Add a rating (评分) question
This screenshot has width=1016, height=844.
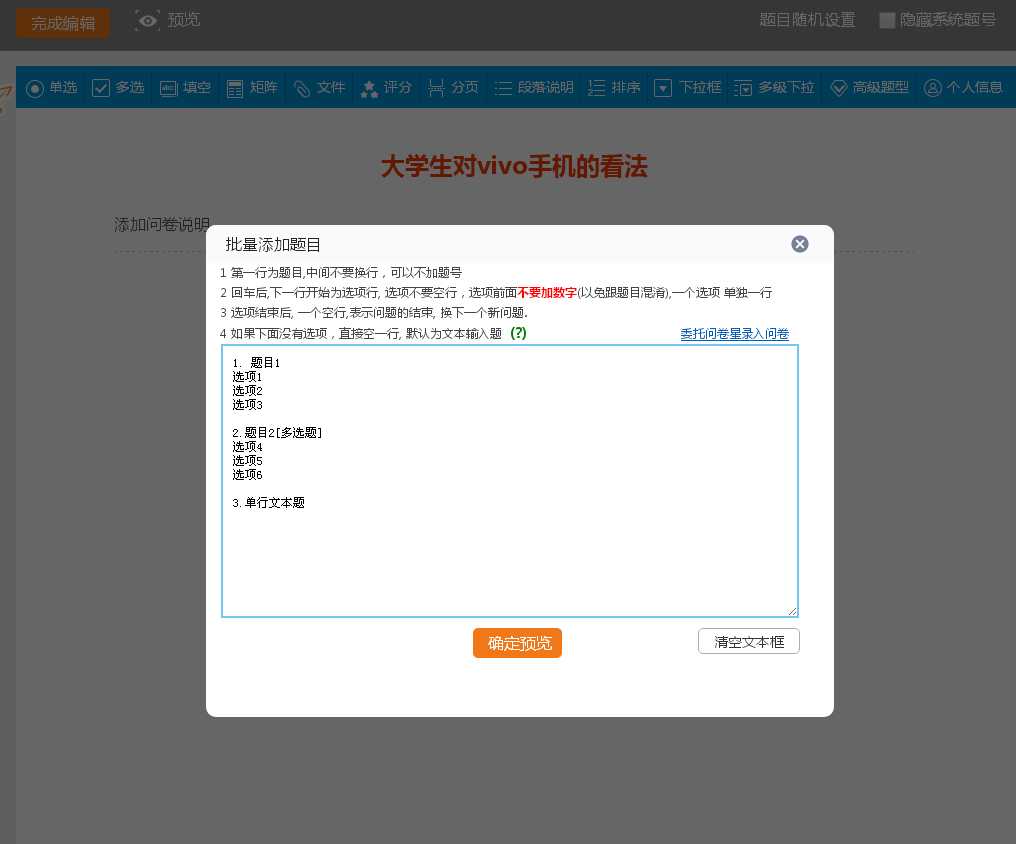point(386,87)
